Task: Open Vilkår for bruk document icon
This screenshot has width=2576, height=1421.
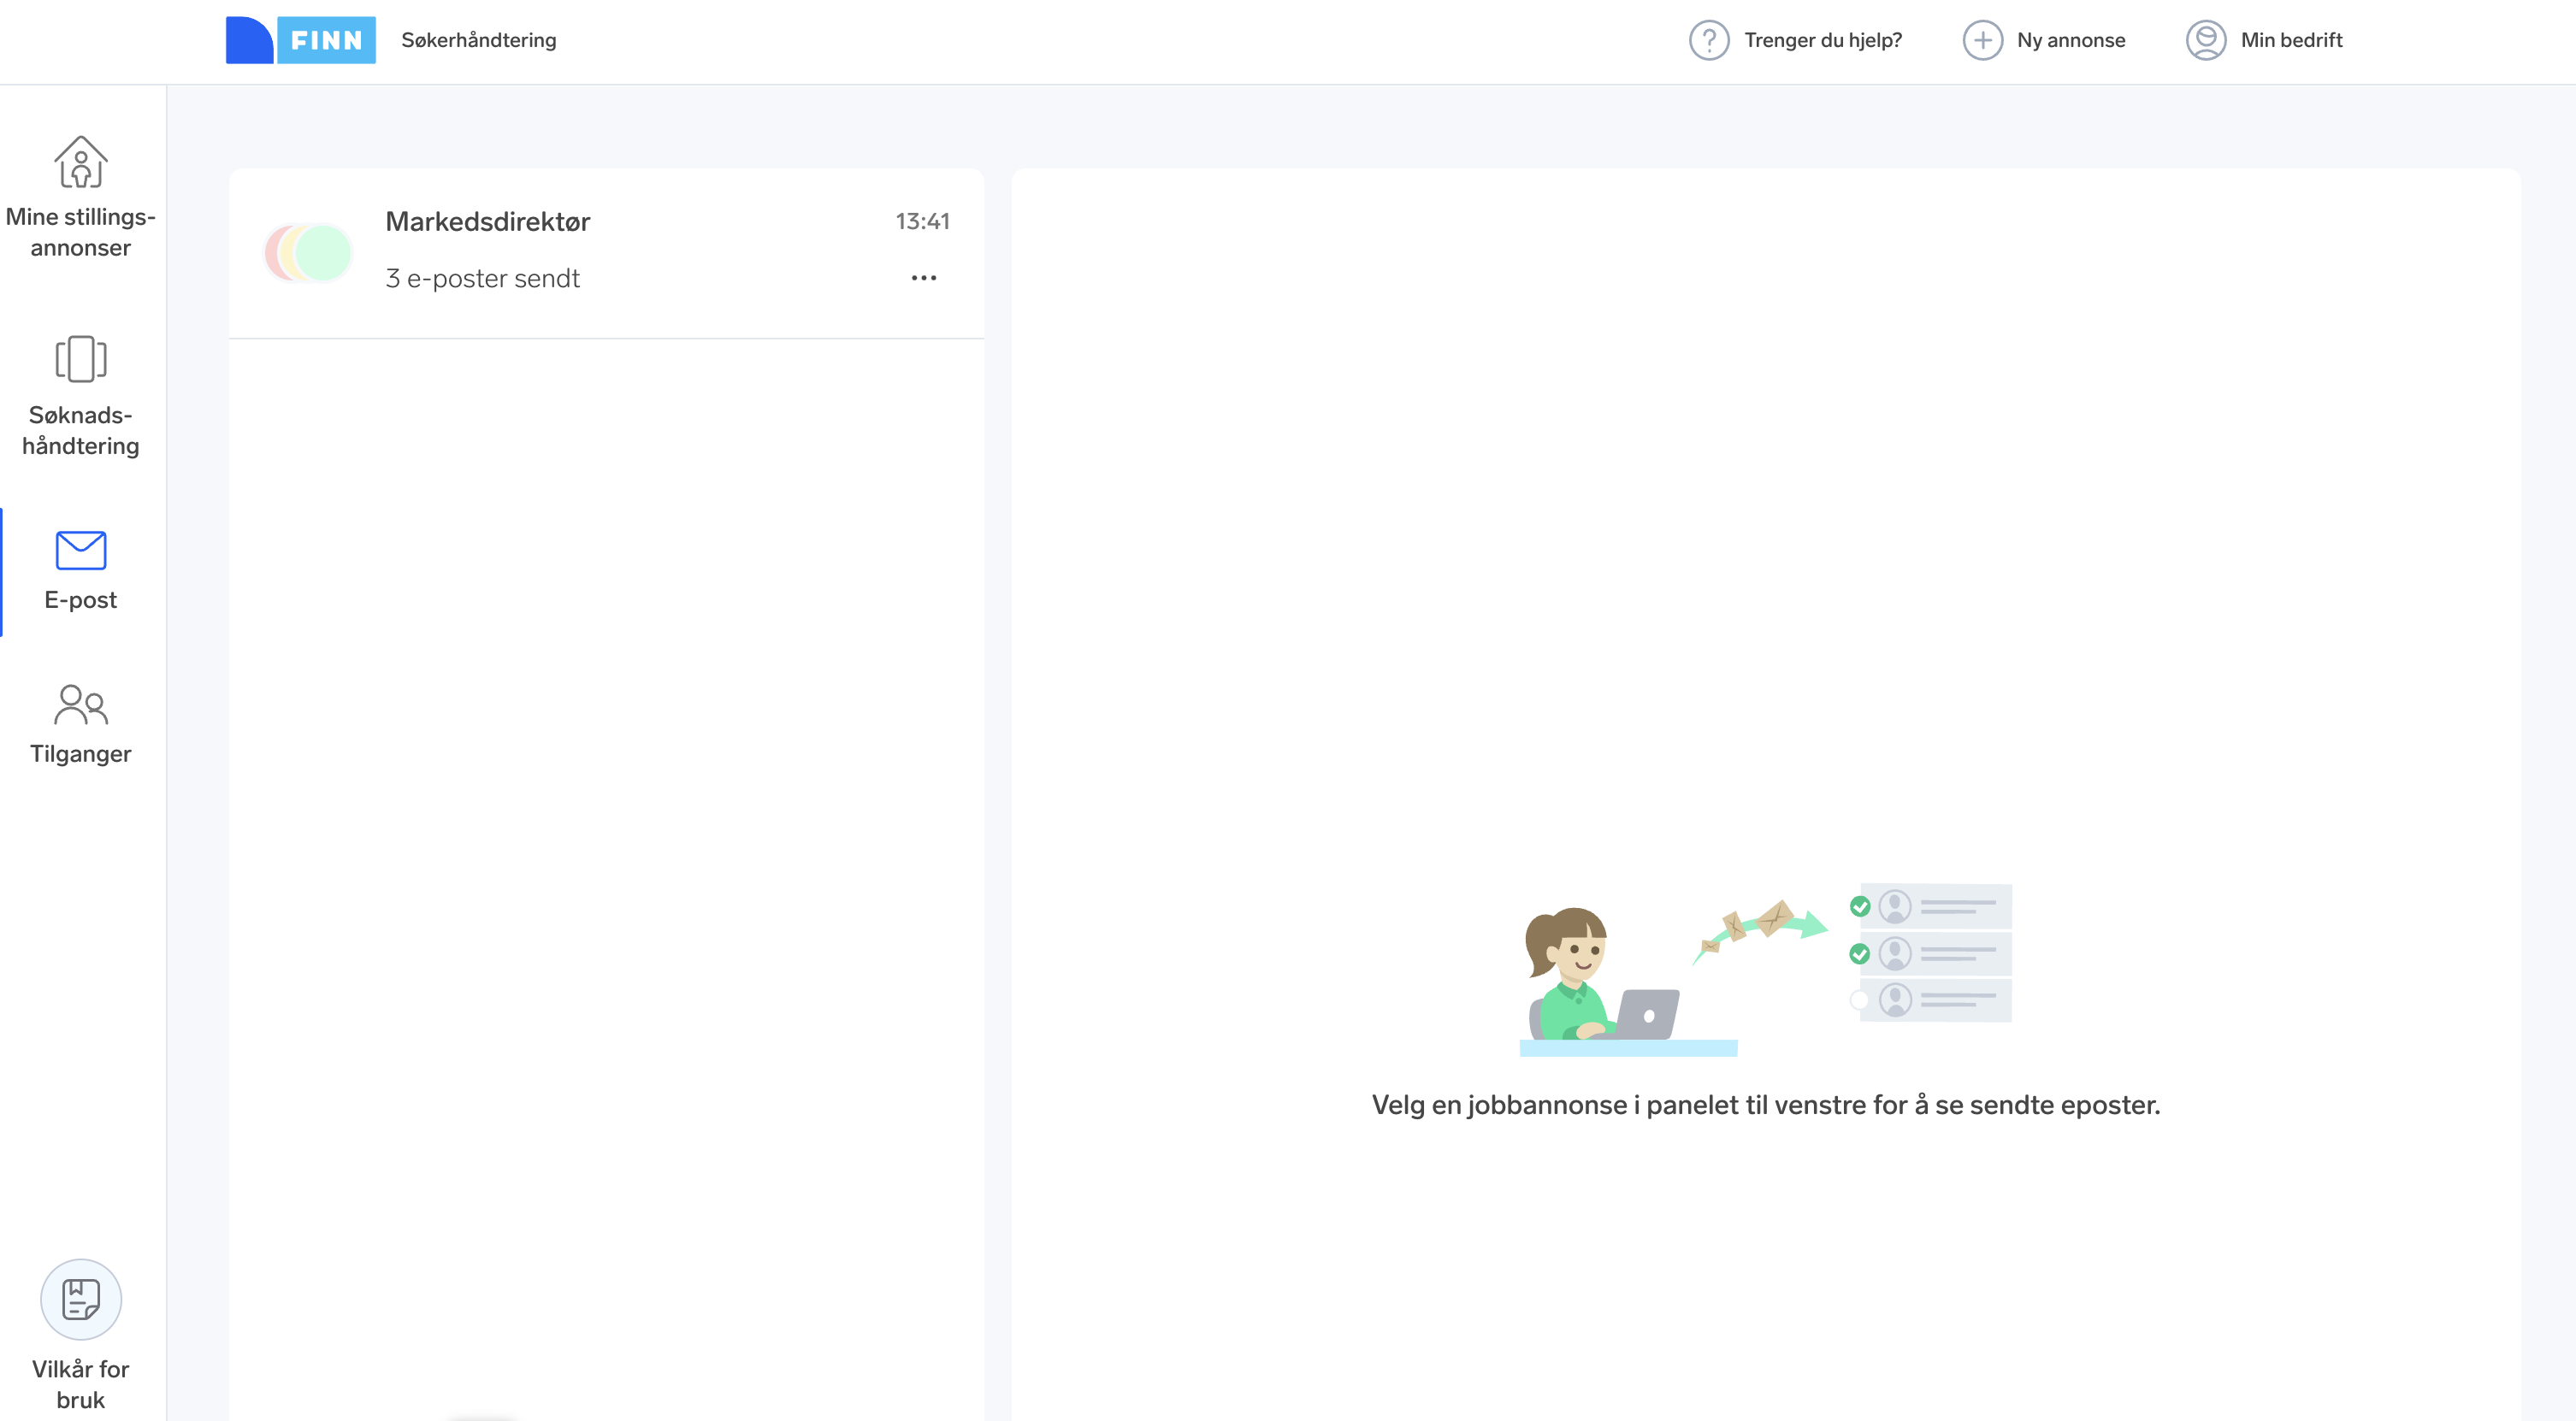Action: click(x=80, y=1299)
